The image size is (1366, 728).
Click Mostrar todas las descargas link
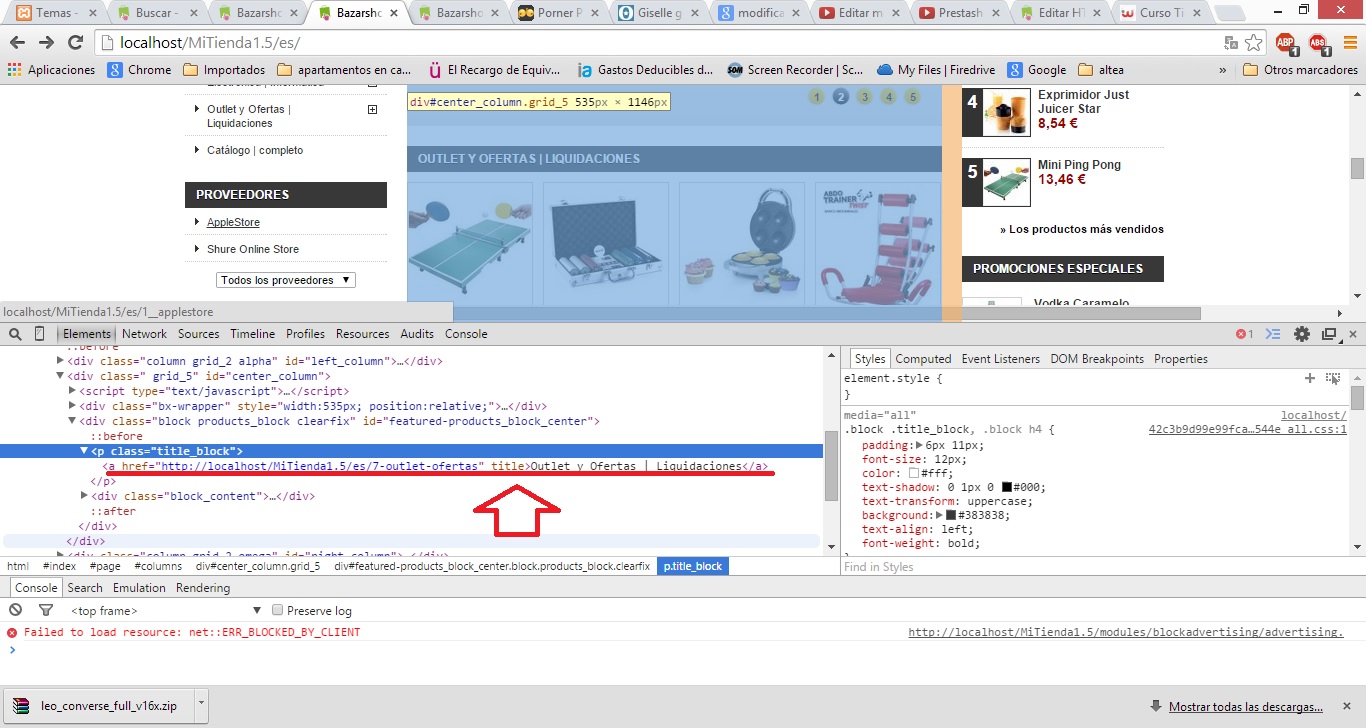(x=1246, y=707)
